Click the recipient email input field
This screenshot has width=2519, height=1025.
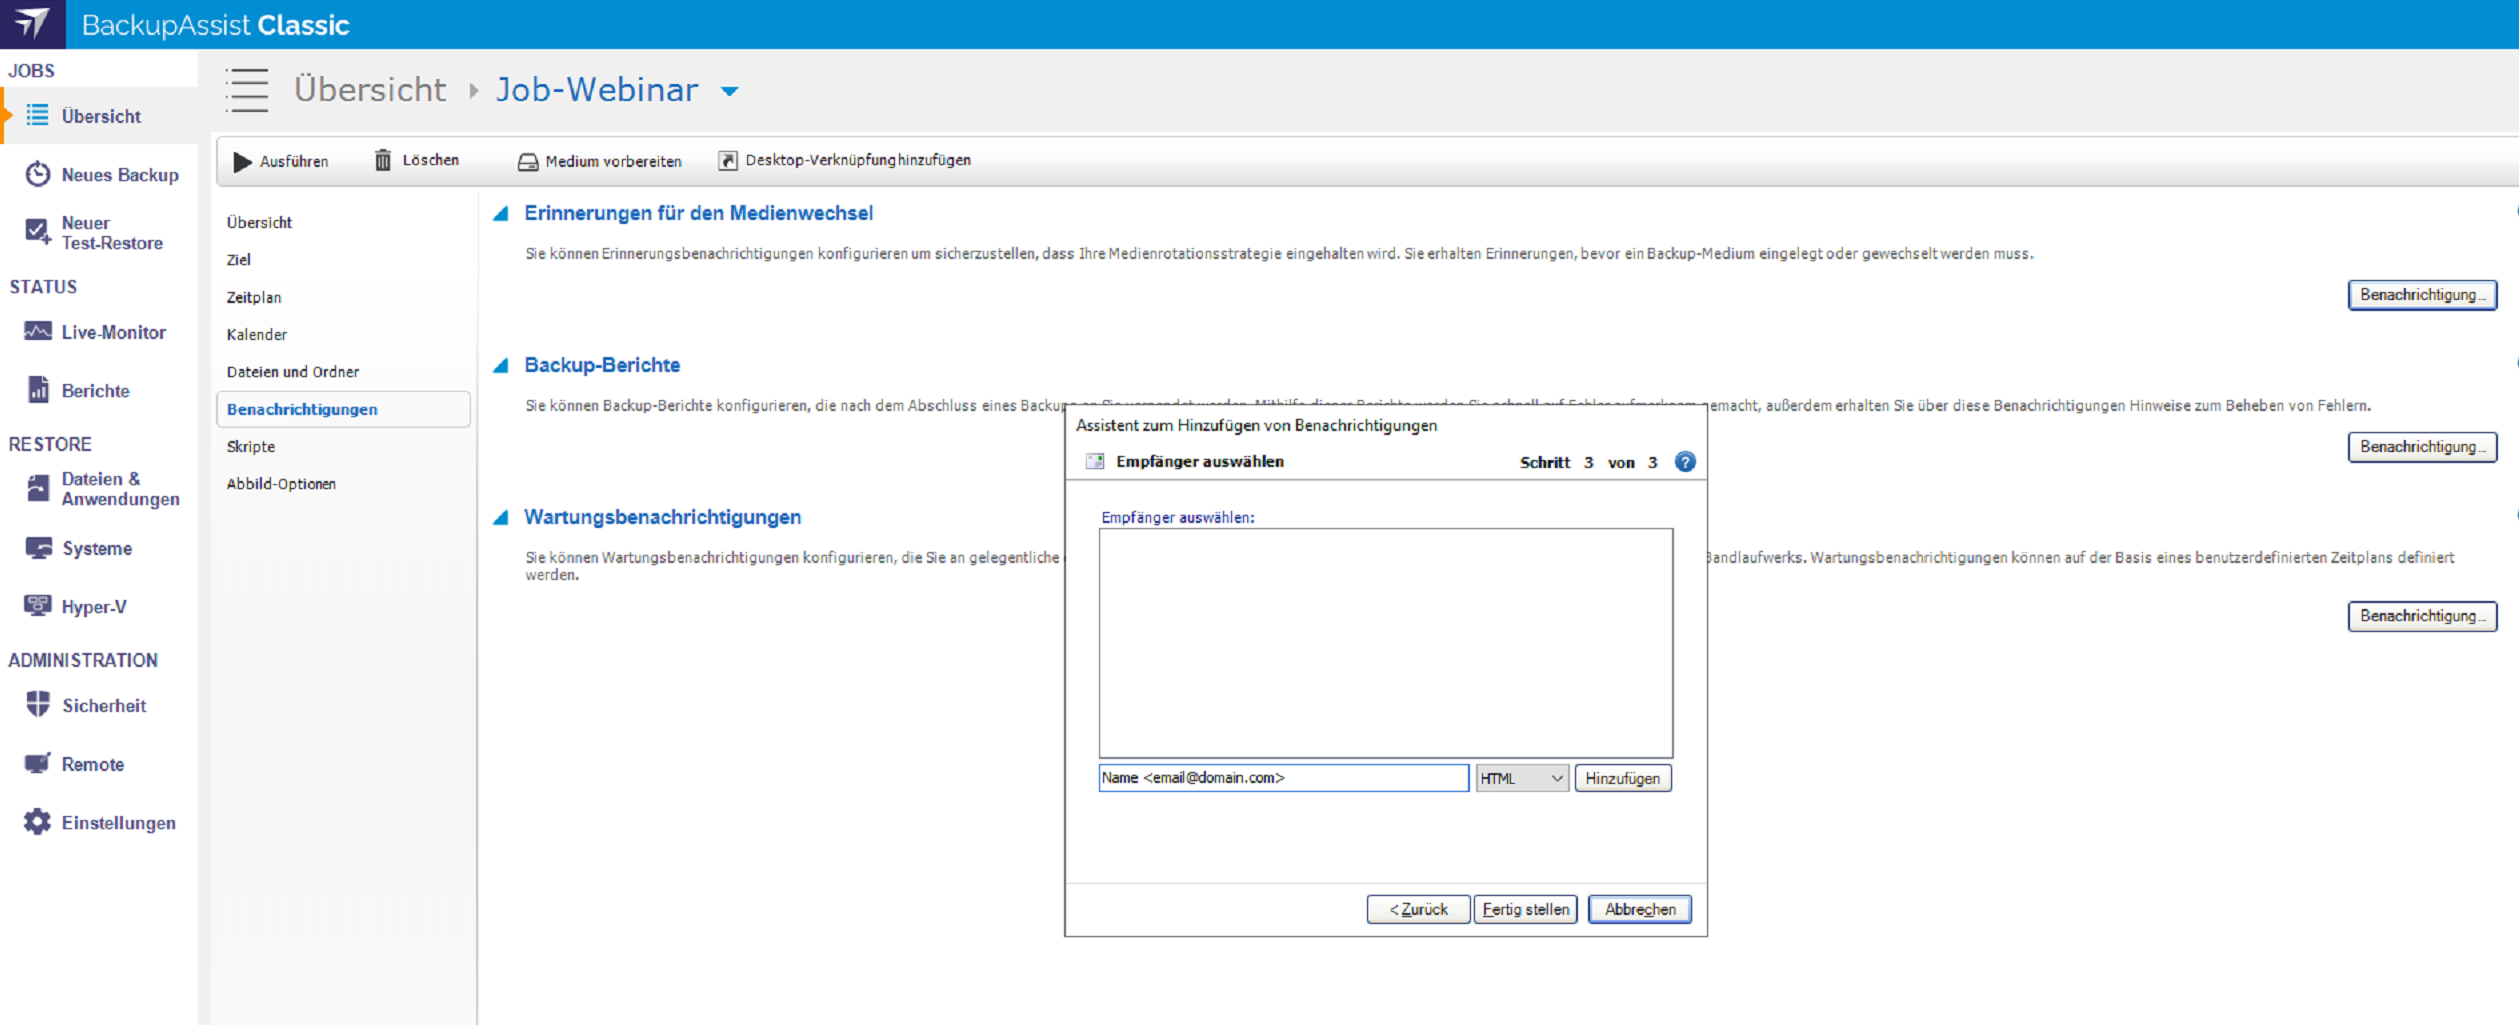[1283, 778]
